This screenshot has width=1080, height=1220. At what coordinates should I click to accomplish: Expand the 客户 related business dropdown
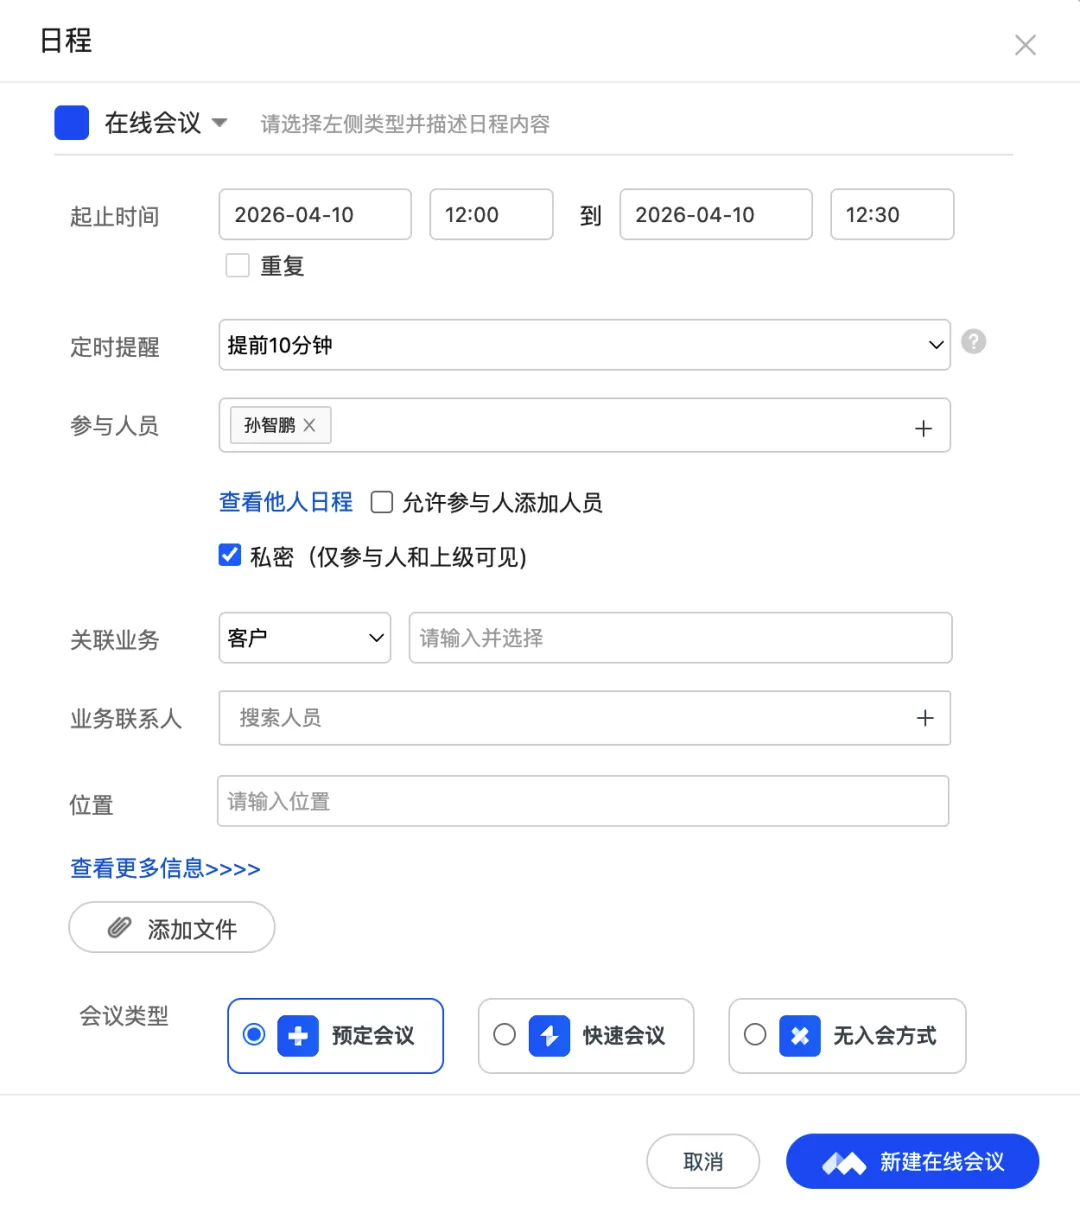[304, 638]
